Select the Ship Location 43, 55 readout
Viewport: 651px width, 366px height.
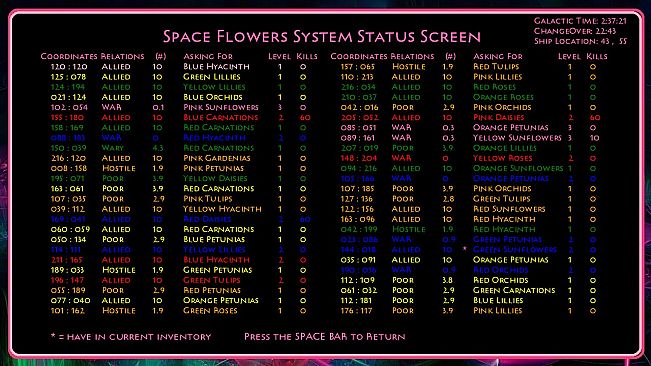tap(580, 41)
